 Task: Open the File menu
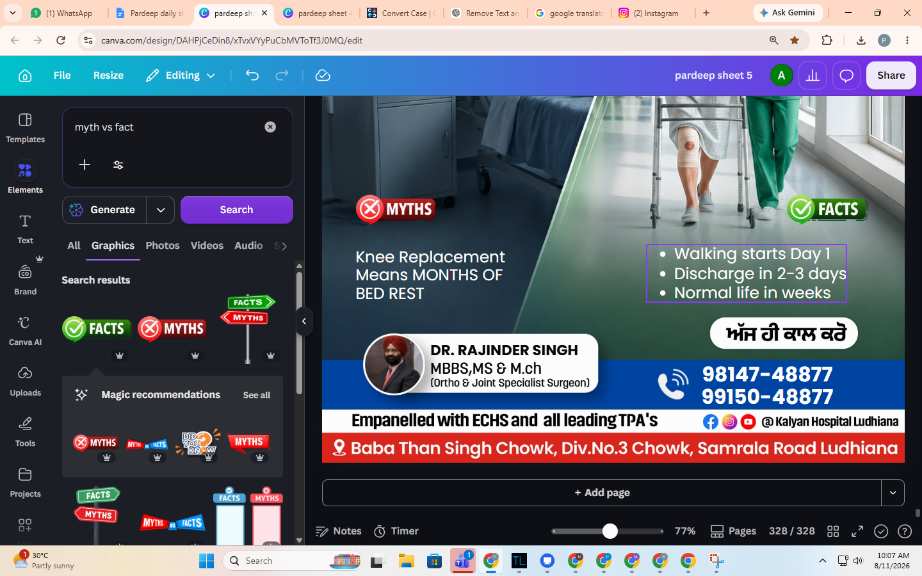click(x=62, y=75)
